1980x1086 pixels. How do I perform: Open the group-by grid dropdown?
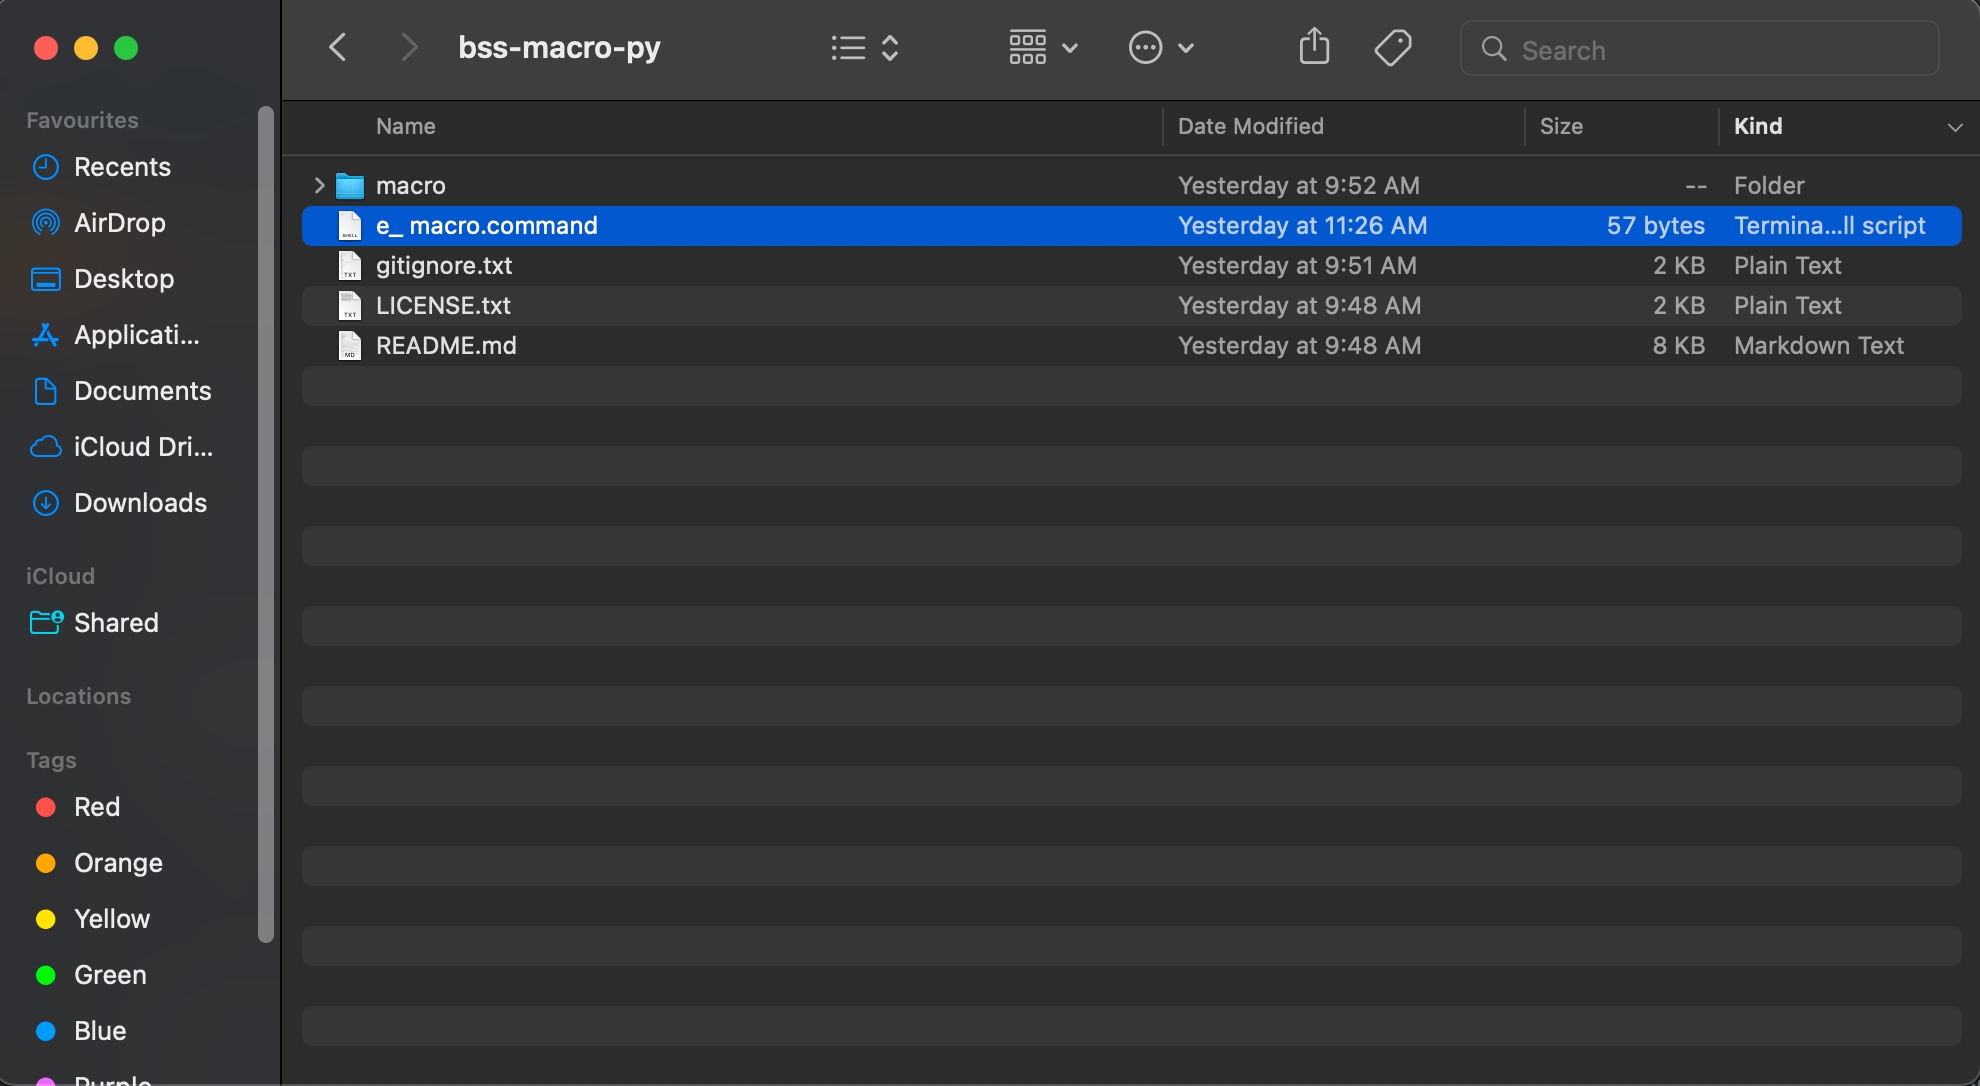(1043, 48)
